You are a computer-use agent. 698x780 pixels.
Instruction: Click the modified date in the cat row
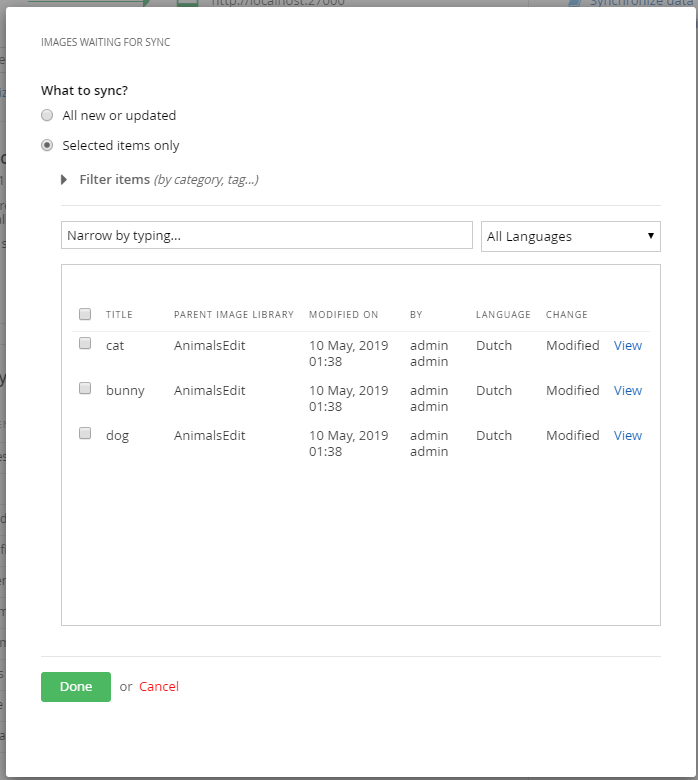[x=348, y=353]
